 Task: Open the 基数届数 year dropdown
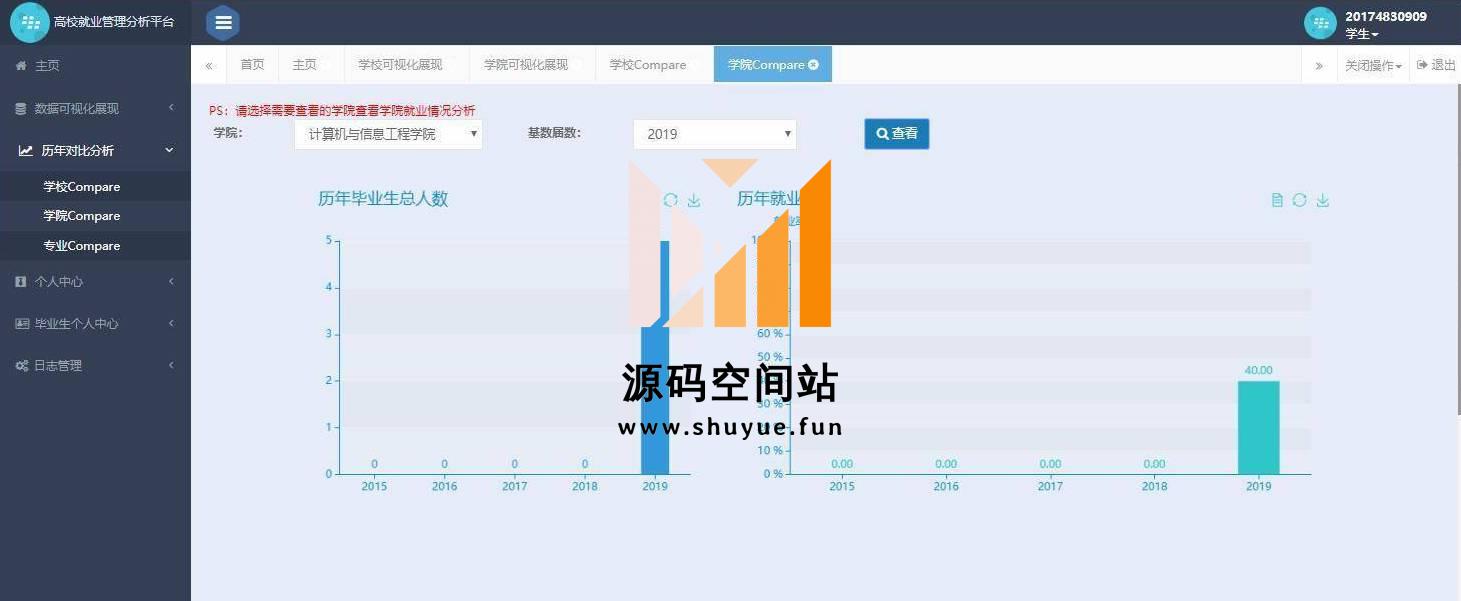714,134
